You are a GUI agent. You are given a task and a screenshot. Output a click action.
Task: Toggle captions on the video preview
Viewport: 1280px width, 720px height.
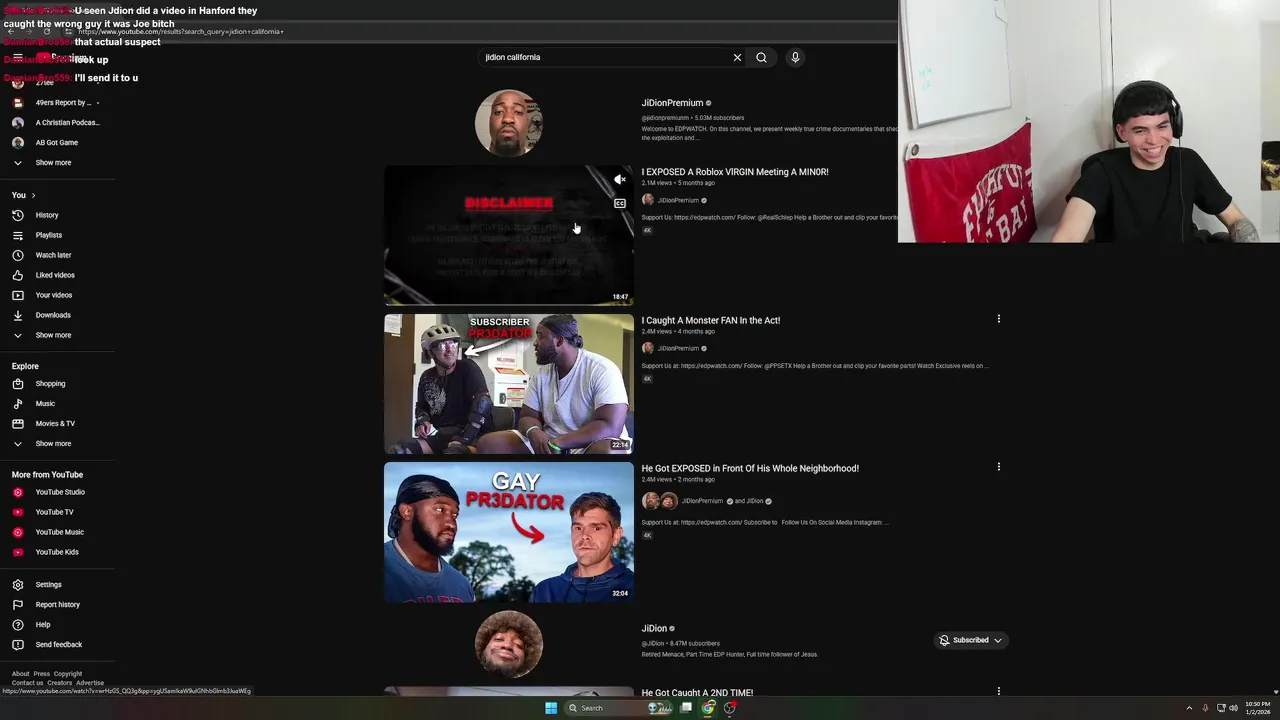pyautogui.click(x=620, y=204)
